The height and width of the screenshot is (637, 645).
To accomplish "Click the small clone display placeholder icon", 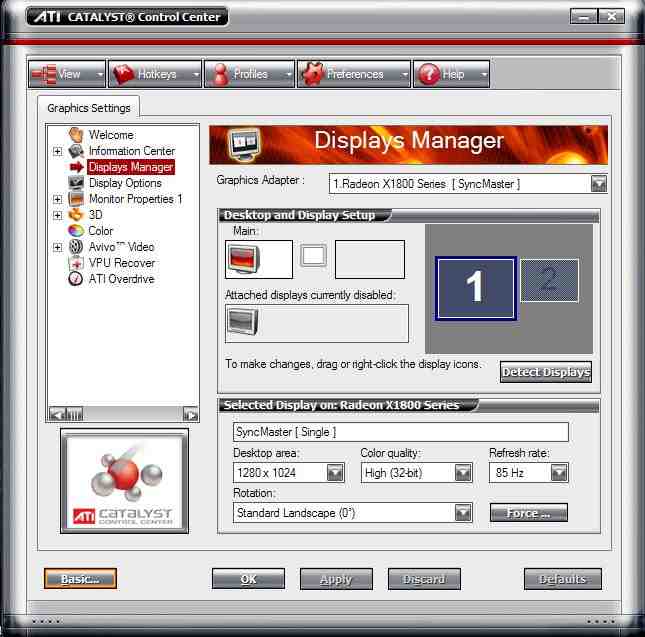I will coord(313,255).
